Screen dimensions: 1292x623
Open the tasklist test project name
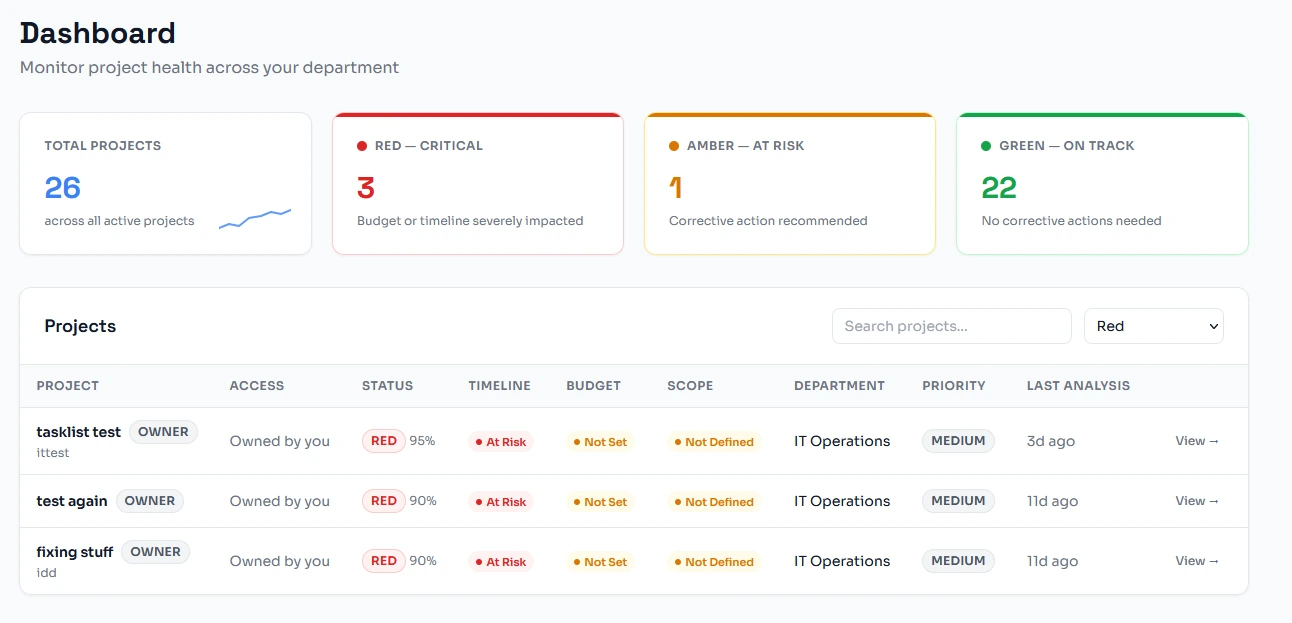coord(79,432)
